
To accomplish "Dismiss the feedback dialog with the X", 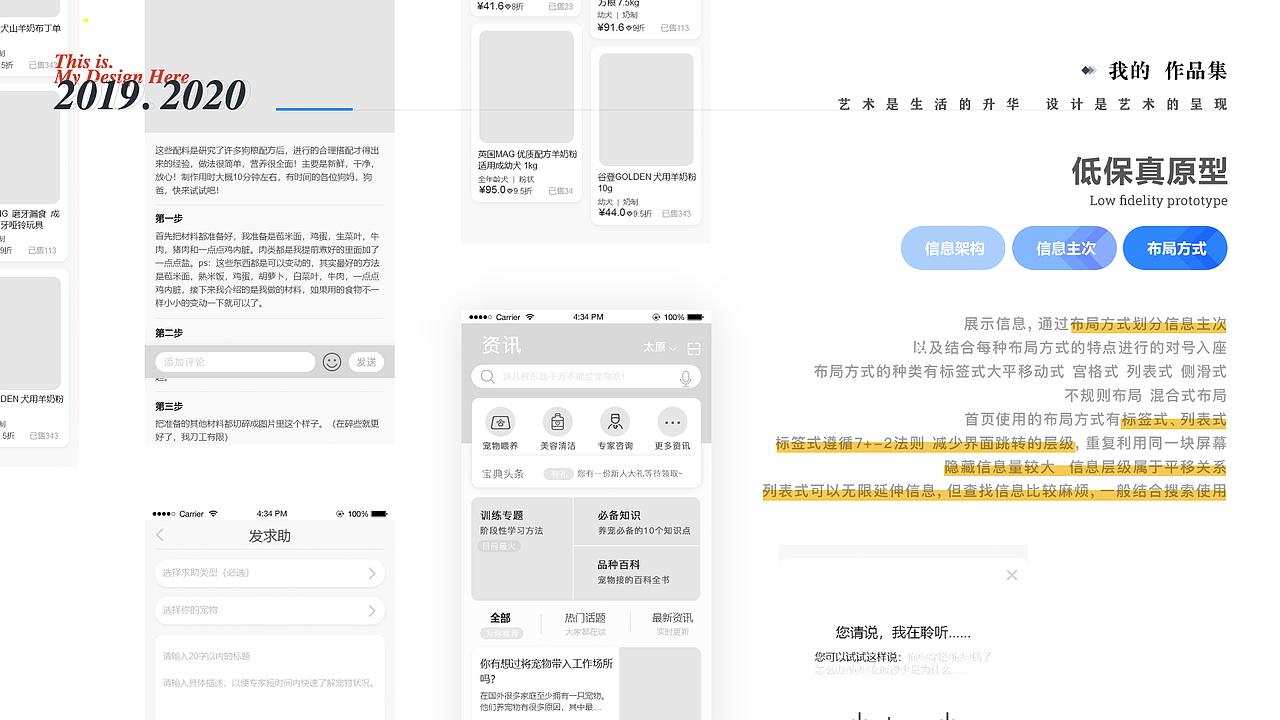I will click(x=1011, y=575).
